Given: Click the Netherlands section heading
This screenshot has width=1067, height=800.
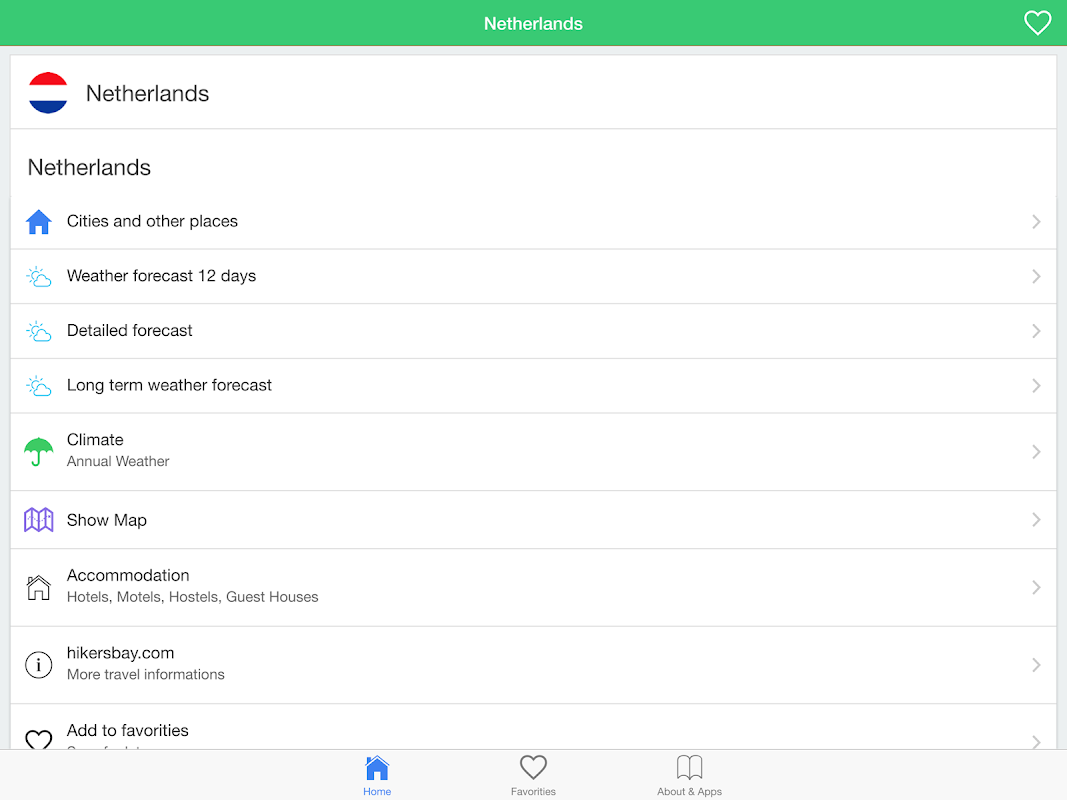Looking at the screenshot, I should (x=89, y=167).
